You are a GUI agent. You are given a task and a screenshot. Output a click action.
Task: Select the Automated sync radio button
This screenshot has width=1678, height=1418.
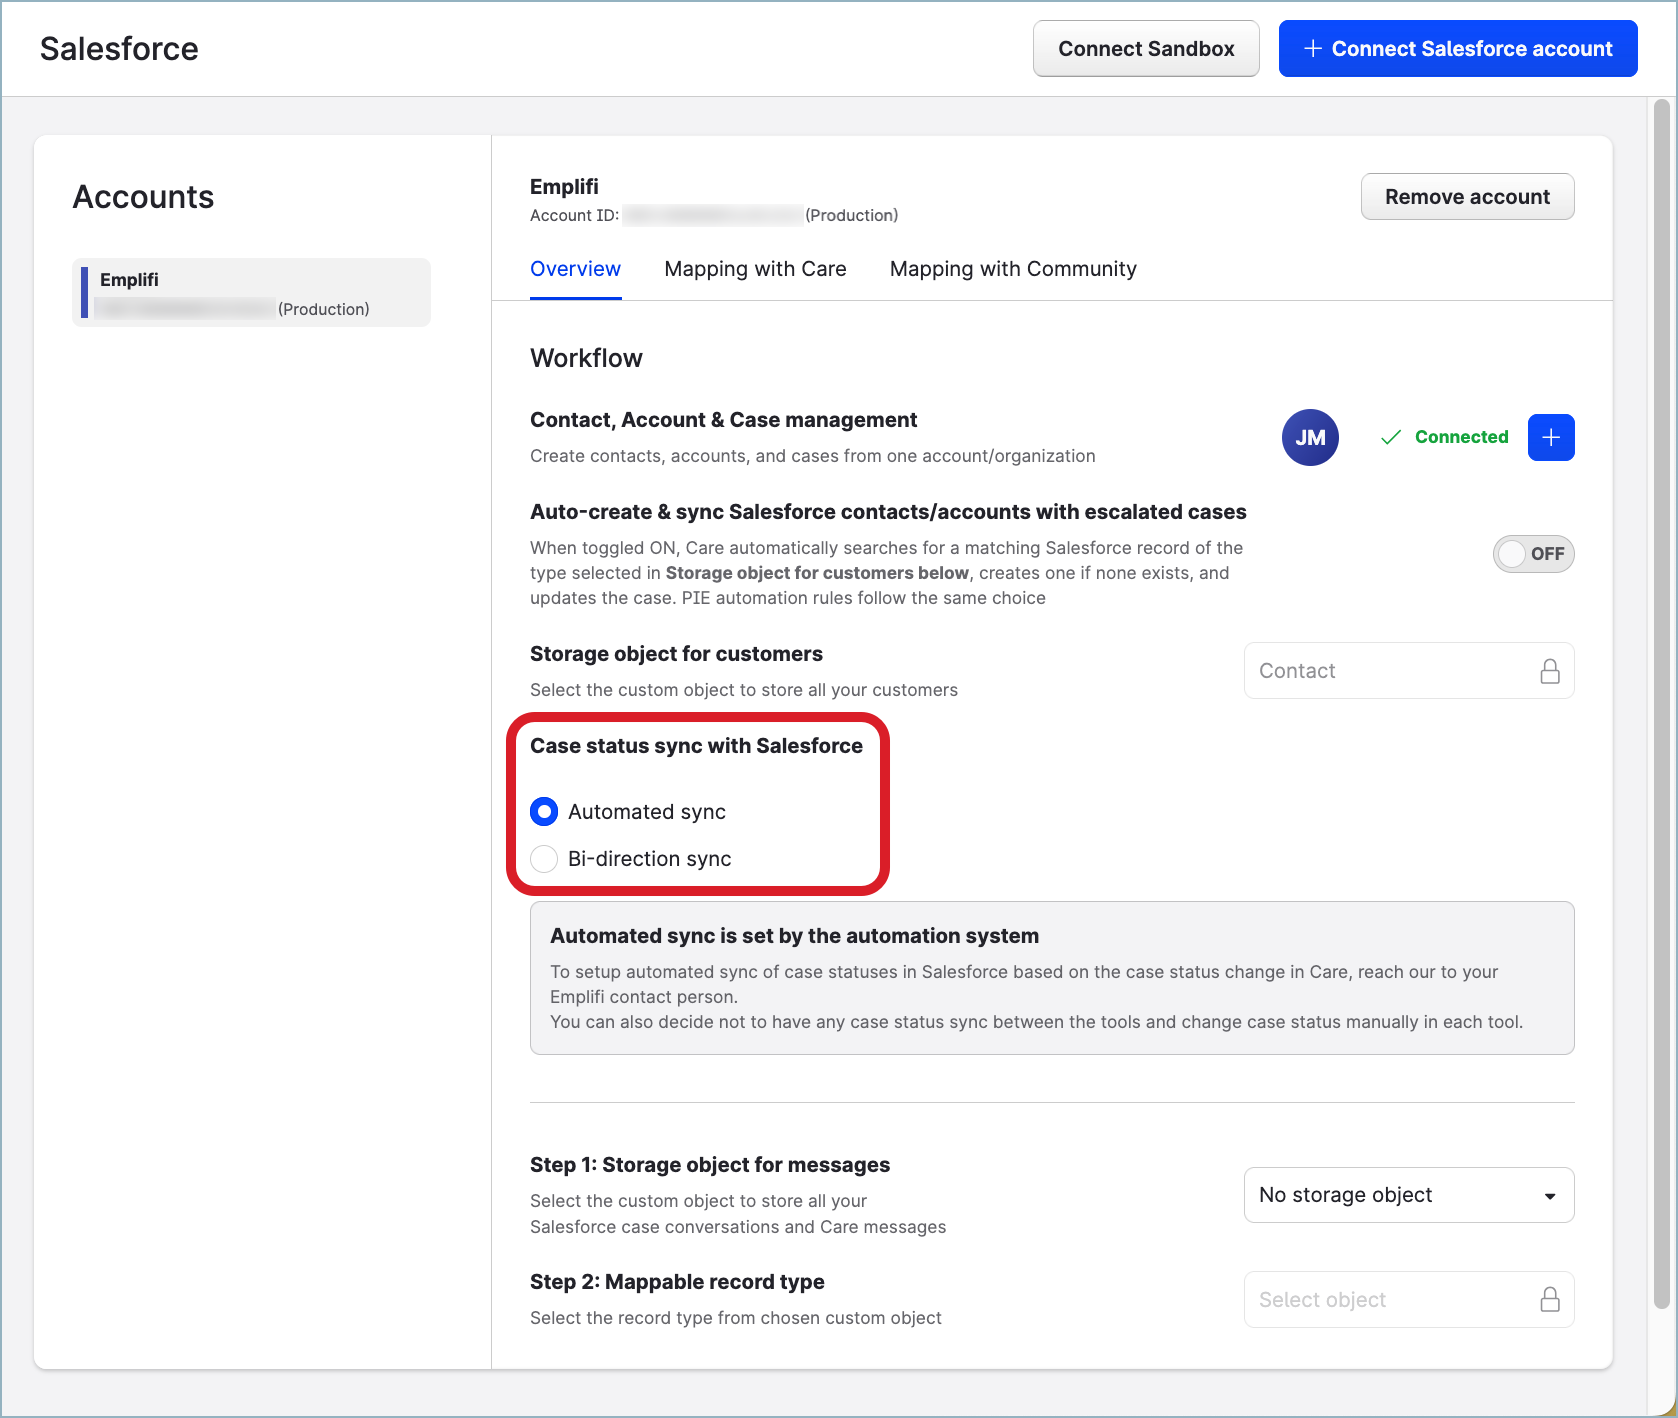544,811
